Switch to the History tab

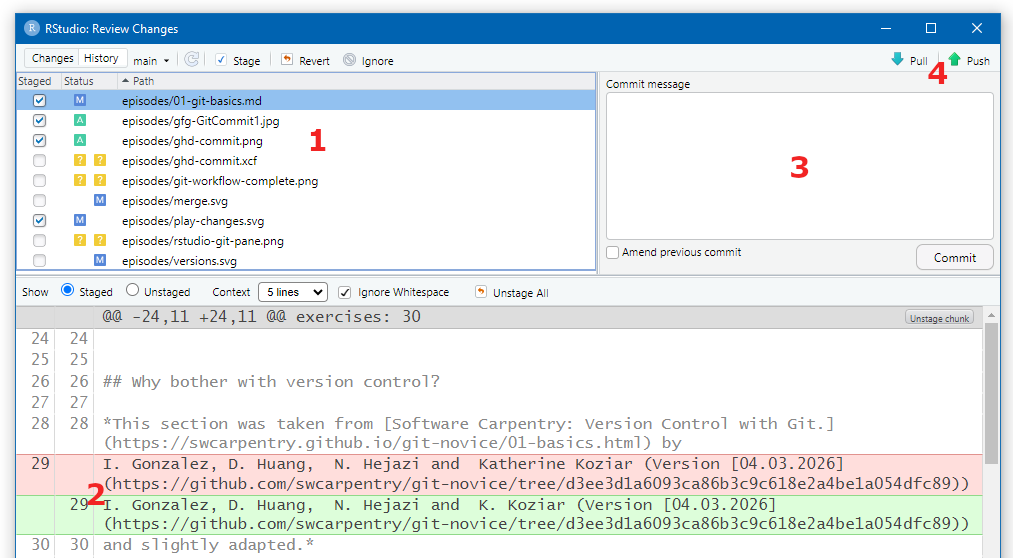click(101, 58)
